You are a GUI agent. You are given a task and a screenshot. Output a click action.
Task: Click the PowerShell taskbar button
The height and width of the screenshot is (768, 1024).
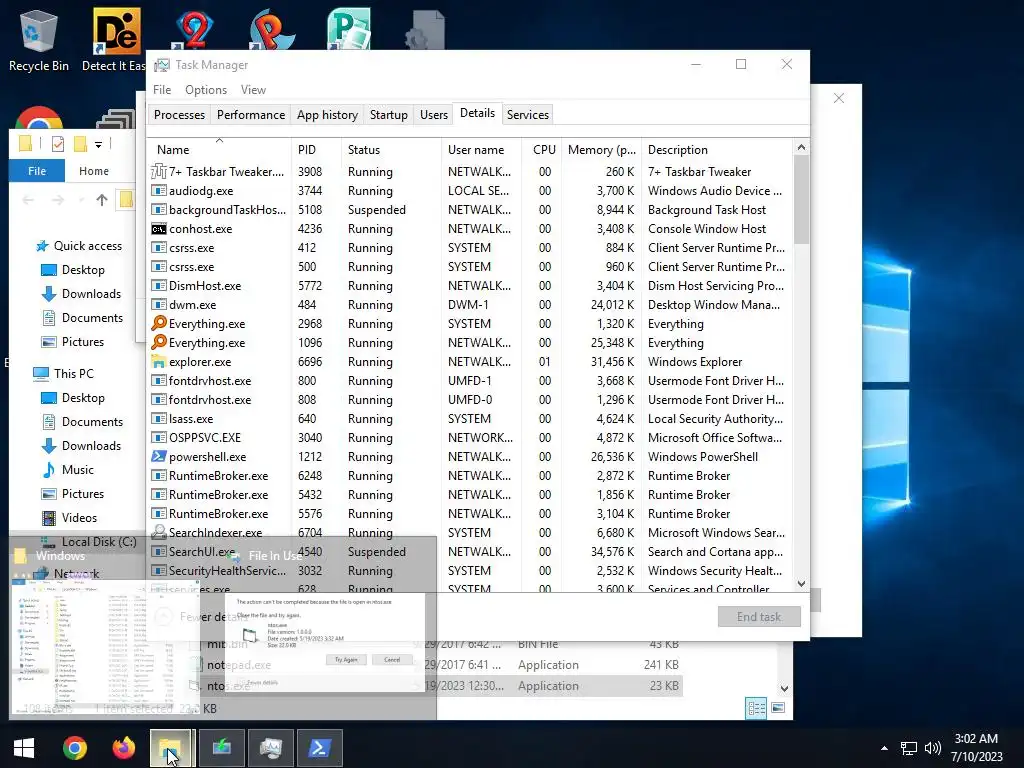tap(320, 748)
